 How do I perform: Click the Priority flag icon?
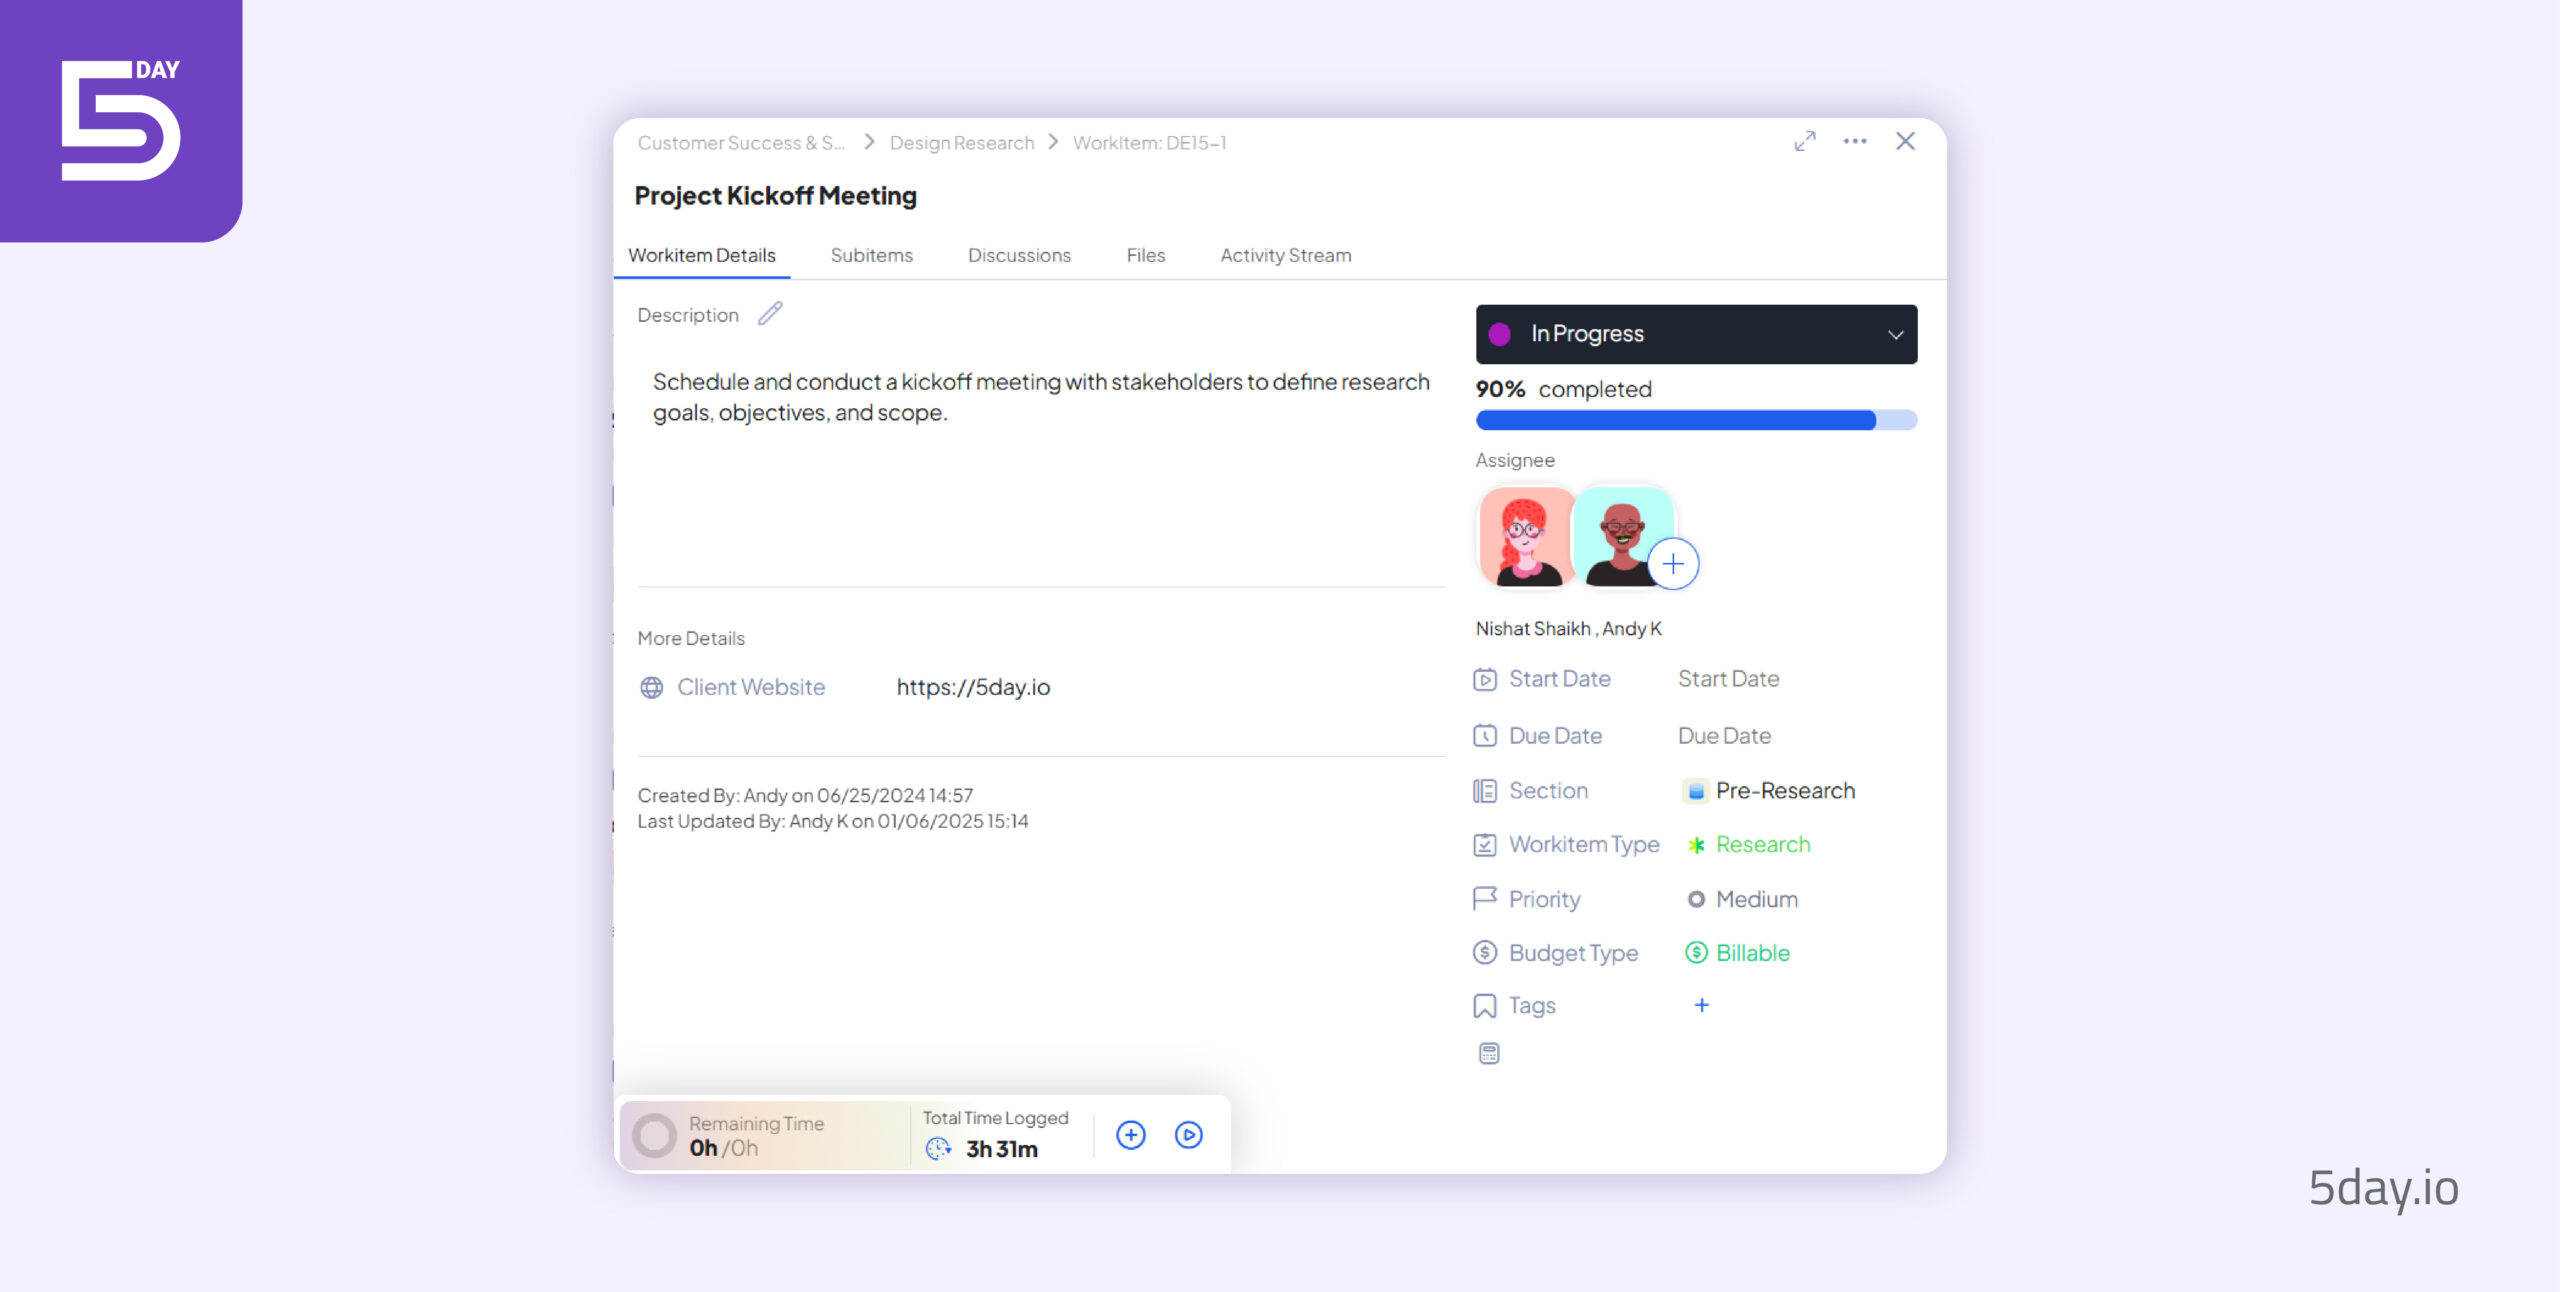point(1486,898)
